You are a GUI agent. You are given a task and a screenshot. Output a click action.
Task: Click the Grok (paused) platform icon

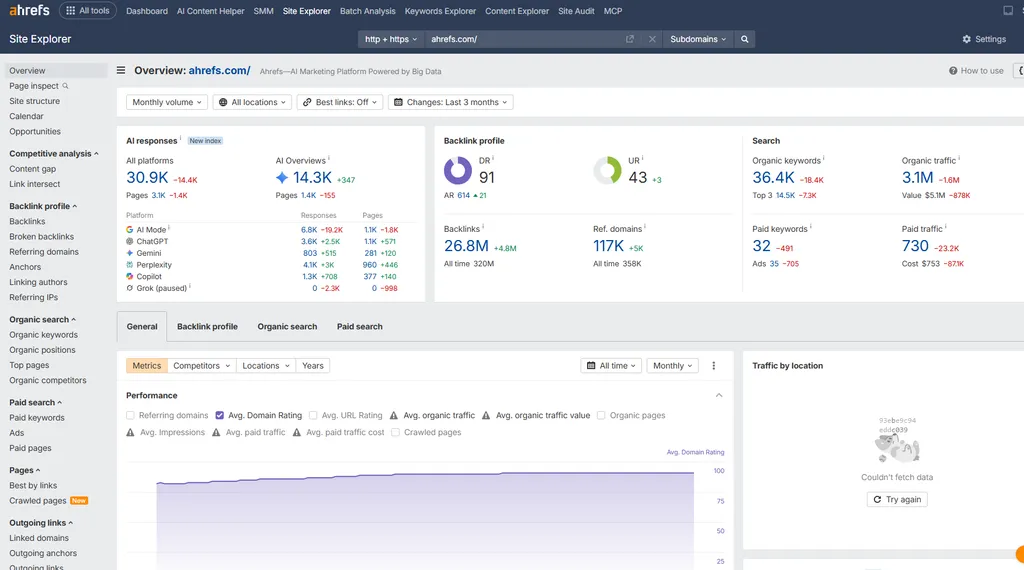[129, 288]
